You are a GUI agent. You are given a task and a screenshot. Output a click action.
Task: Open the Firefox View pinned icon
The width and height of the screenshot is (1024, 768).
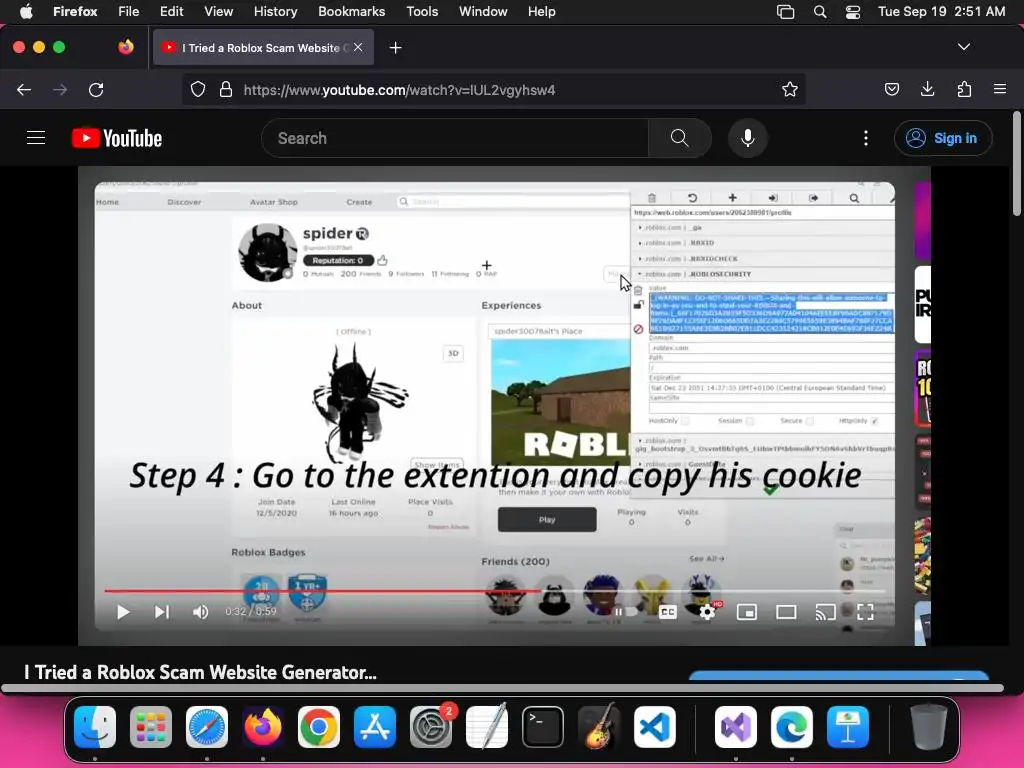pos(126,47)
